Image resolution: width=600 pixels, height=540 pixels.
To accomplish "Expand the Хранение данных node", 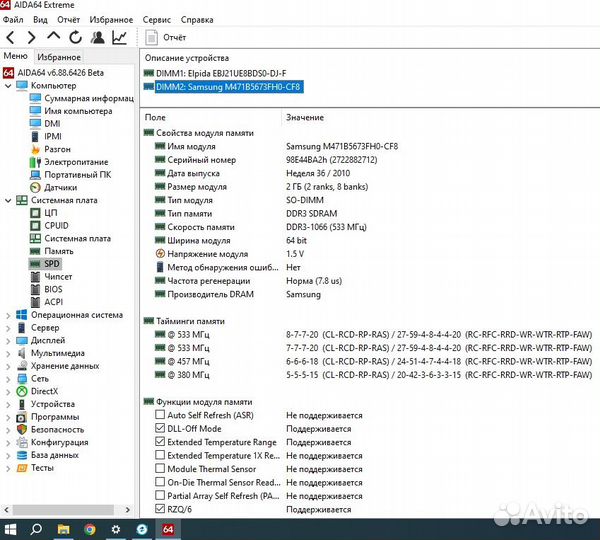I will (x=9, y=366).
